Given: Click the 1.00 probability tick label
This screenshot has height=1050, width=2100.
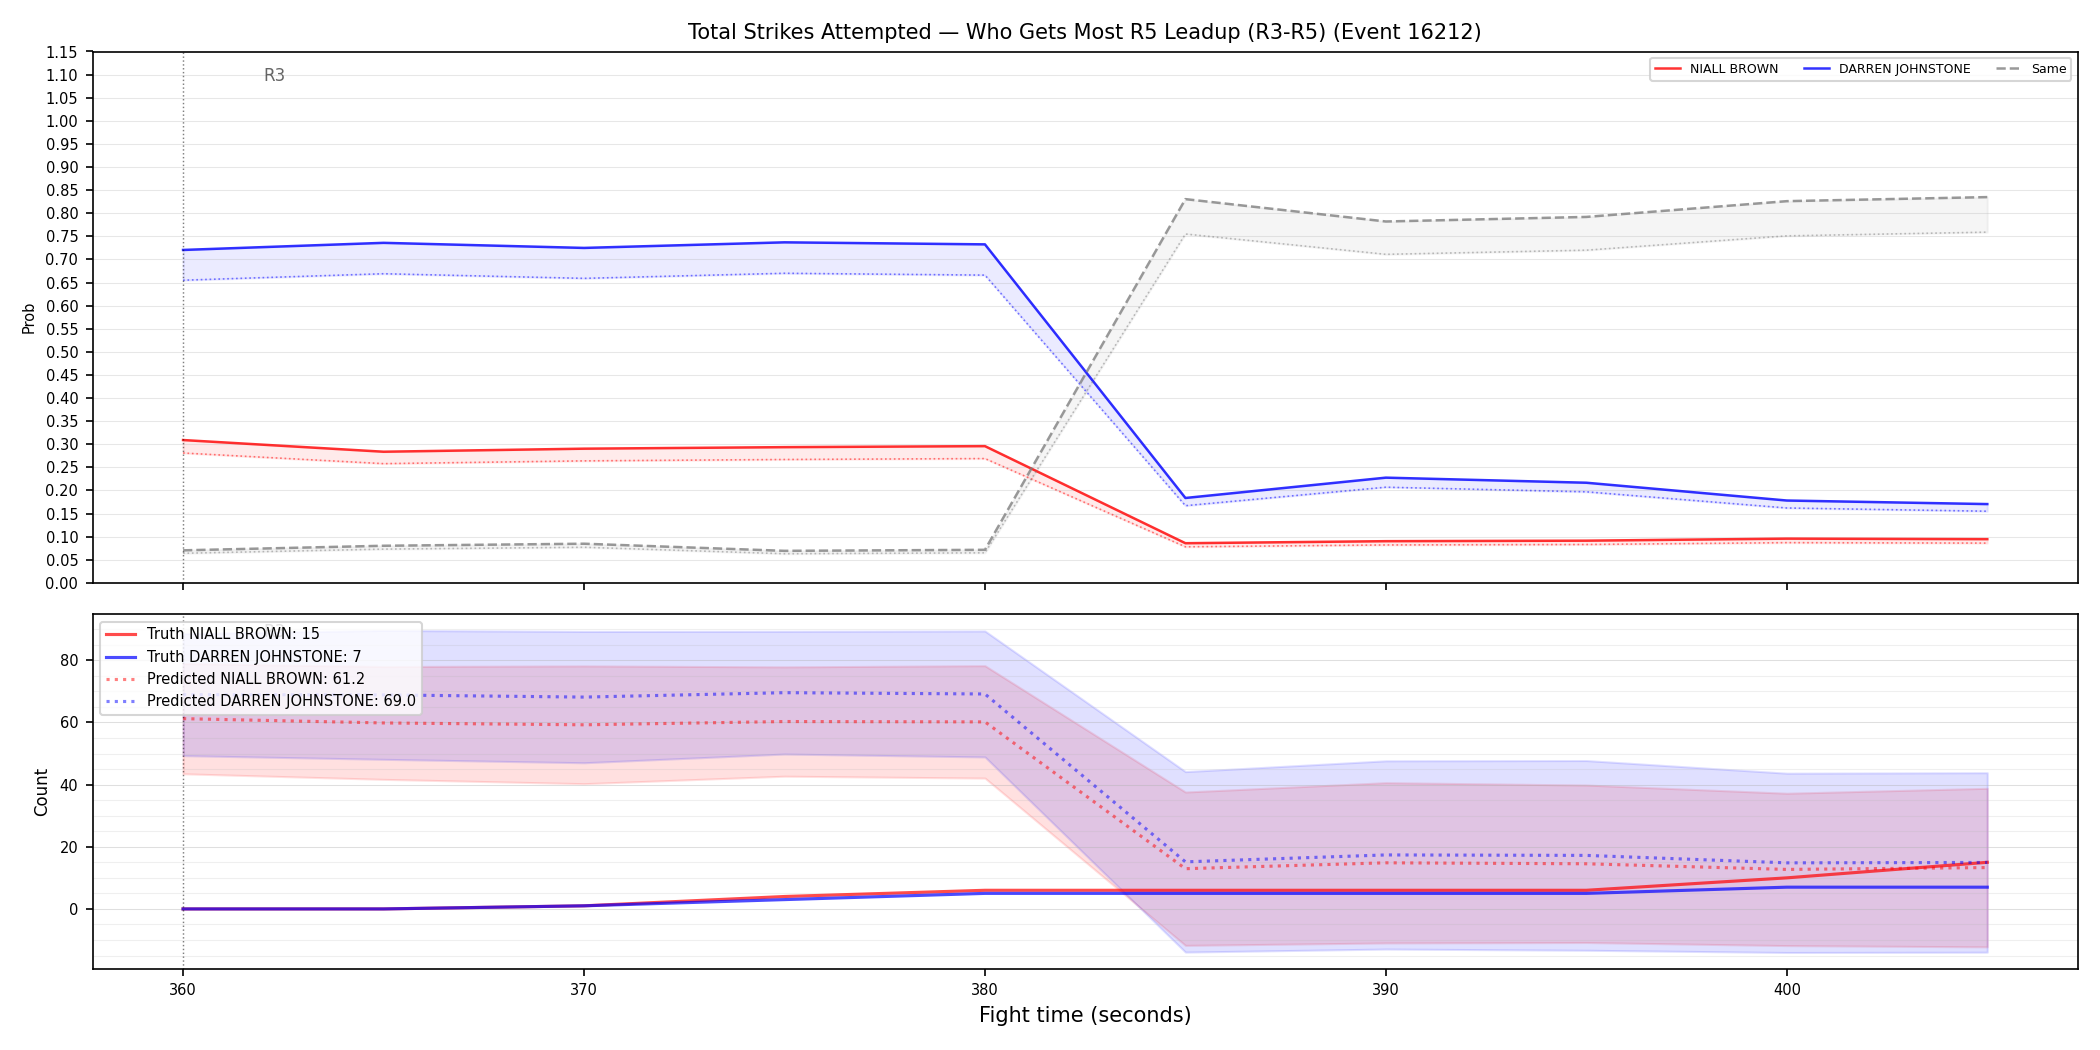Looking at the screenshot, I should click(x=62, y=121).
